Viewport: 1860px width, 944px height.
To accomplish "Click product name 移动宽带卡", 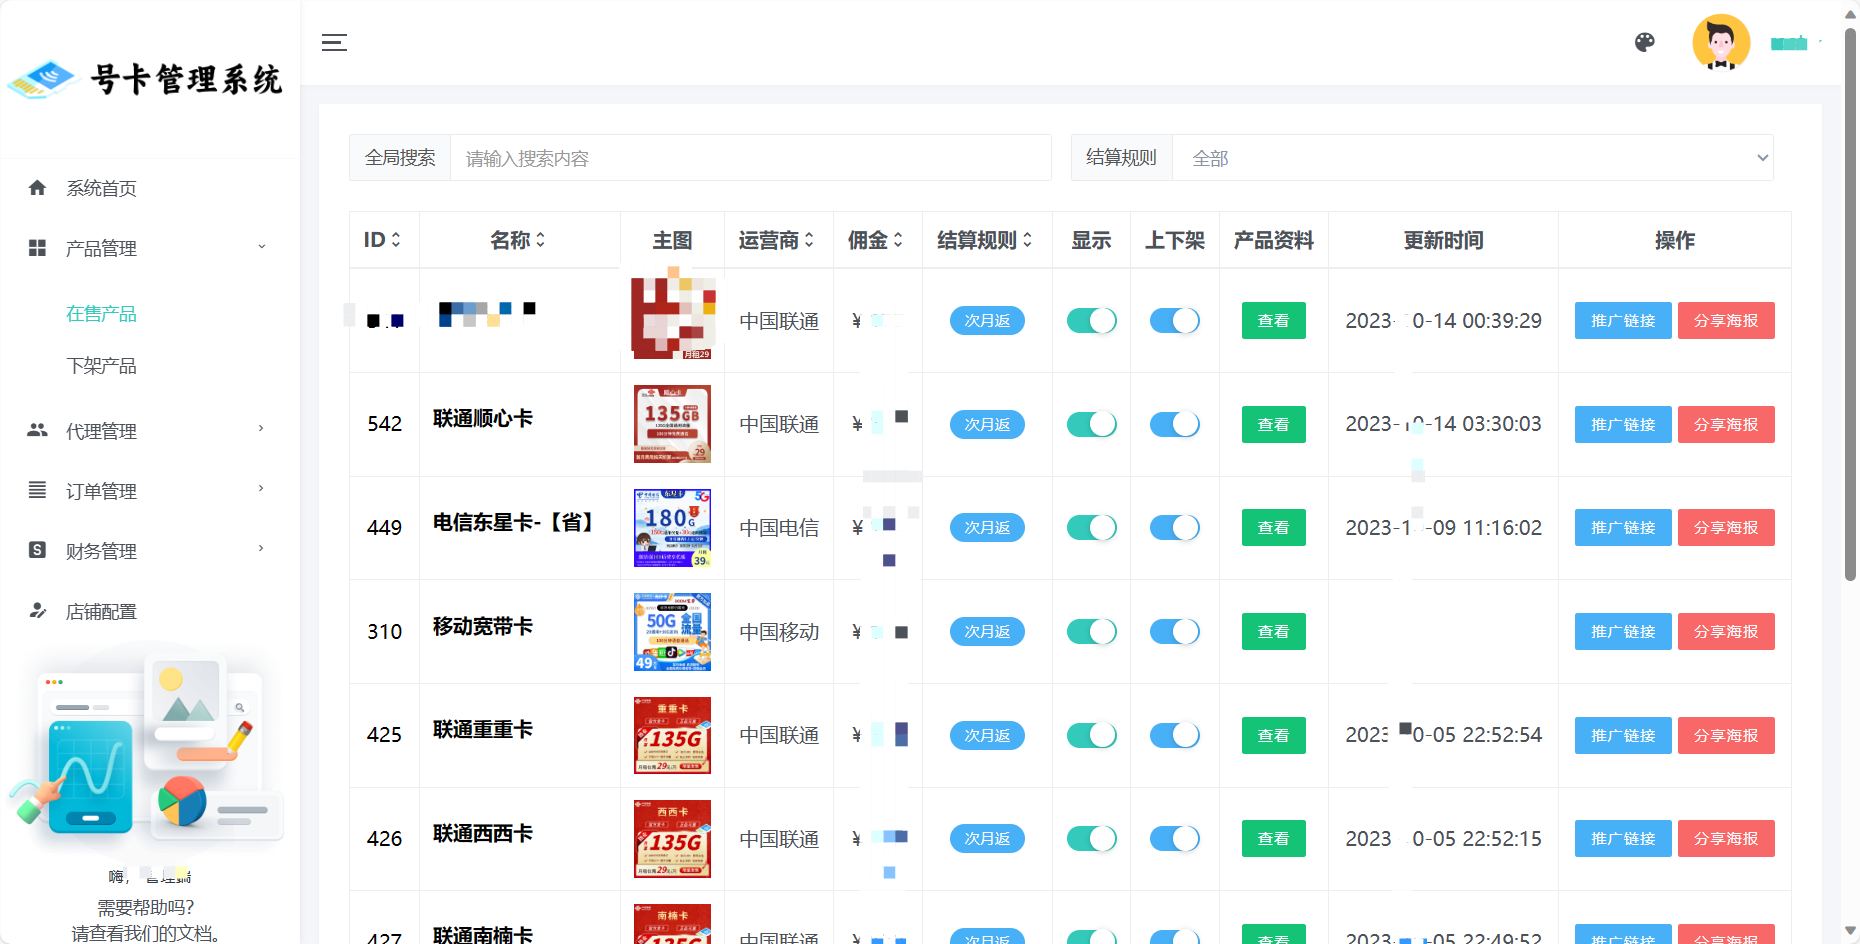I will pyautogui.click(x=482, y=626).
